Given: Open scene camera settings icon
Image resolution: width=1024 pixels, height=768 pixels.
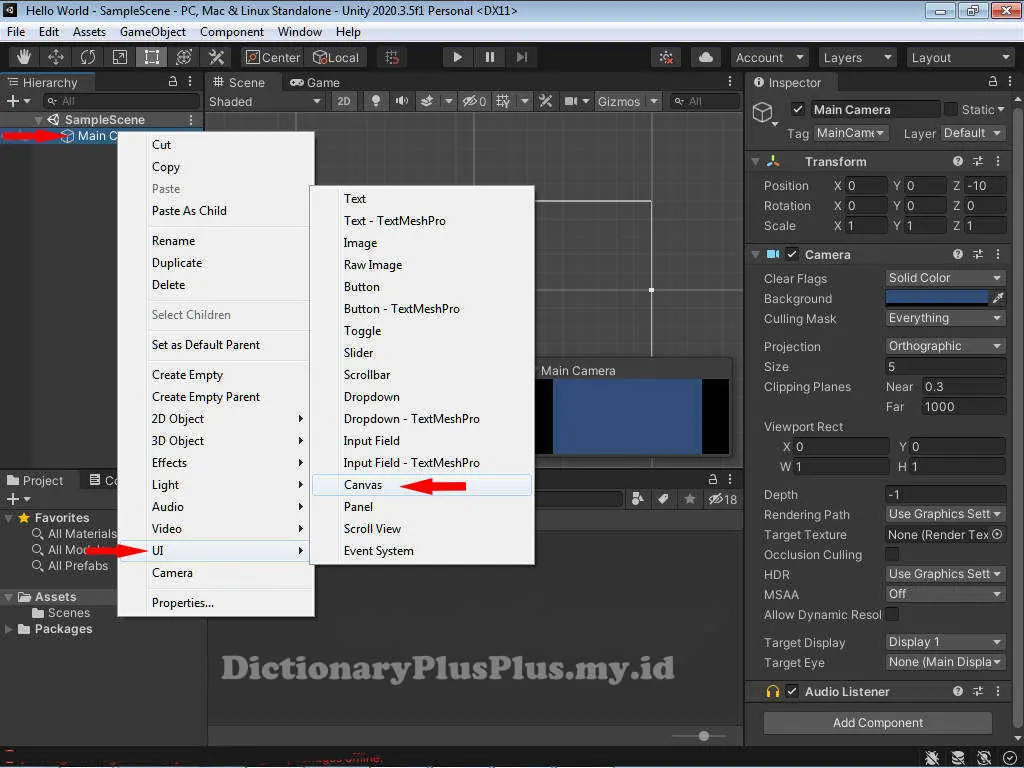Looking at the screenshot, I should click(x=571, y=101).
